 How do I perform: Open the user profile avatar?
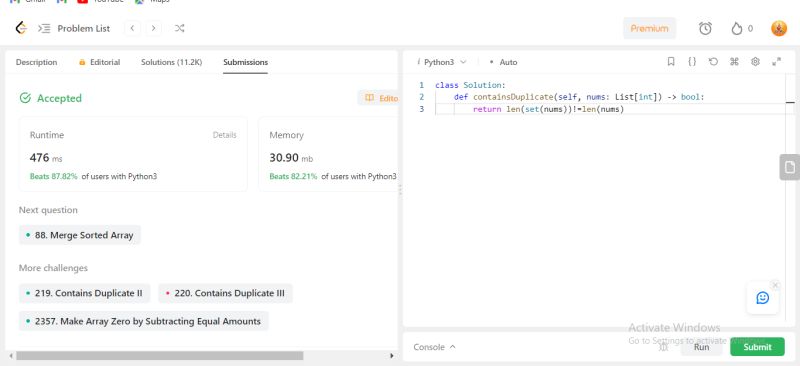click(779, 28)
